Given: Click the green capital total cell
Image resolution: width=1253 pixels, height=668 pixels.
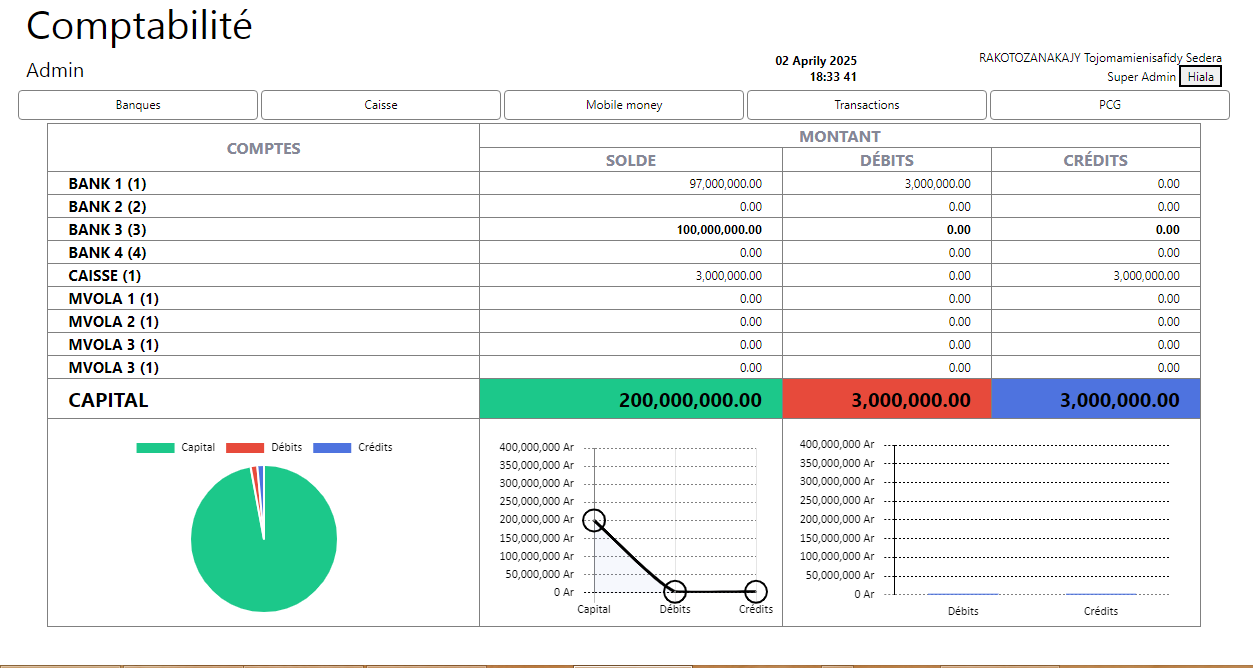Looking at the screenshot, I should click(630, 399).
